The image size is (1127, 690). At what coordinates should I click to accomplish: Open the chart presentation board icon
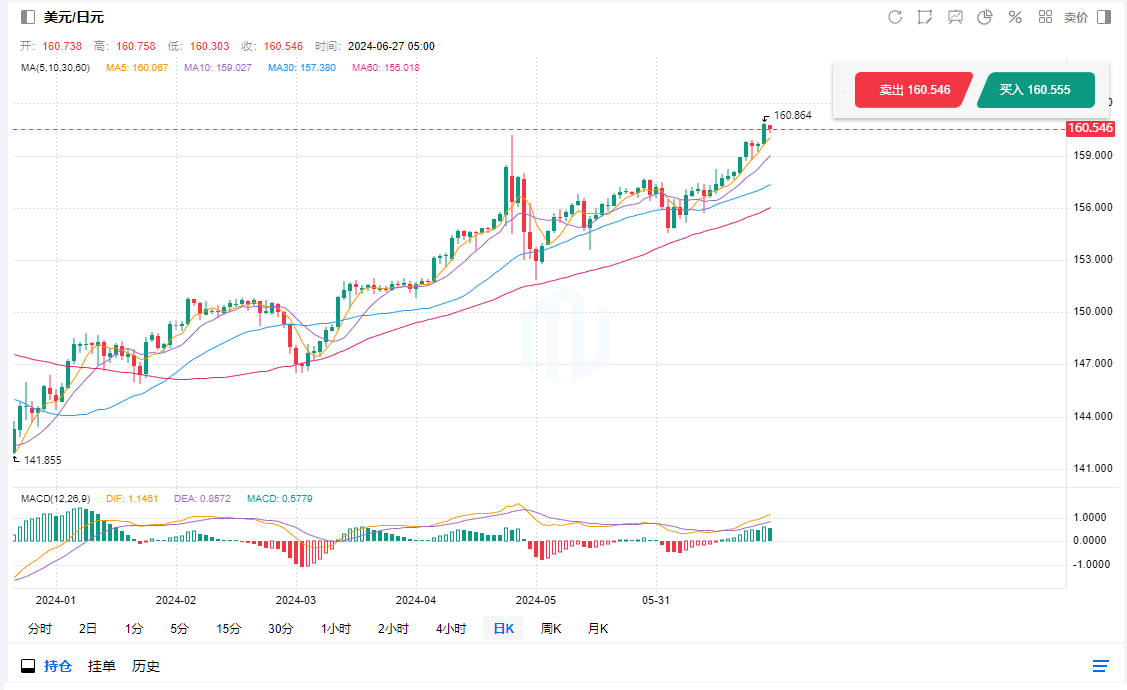(955, 17)
